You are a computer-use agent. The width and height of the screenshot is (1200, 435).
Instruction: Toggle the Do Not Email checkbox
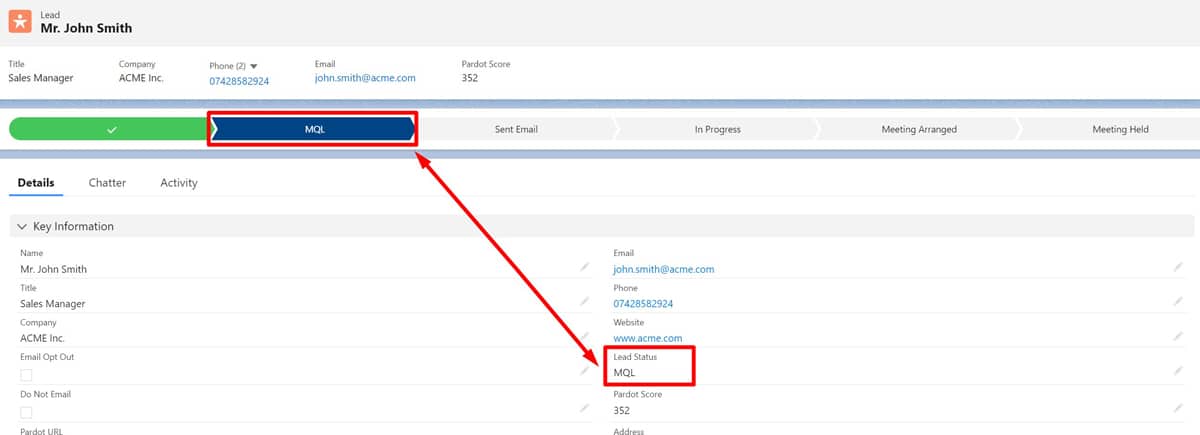26,412
